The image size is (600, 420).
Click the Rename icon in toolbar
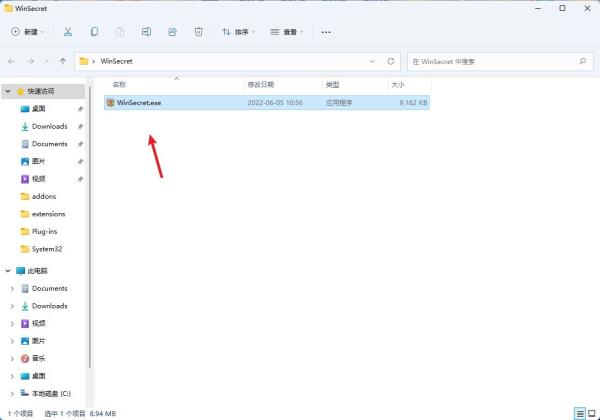coord(146,32)
